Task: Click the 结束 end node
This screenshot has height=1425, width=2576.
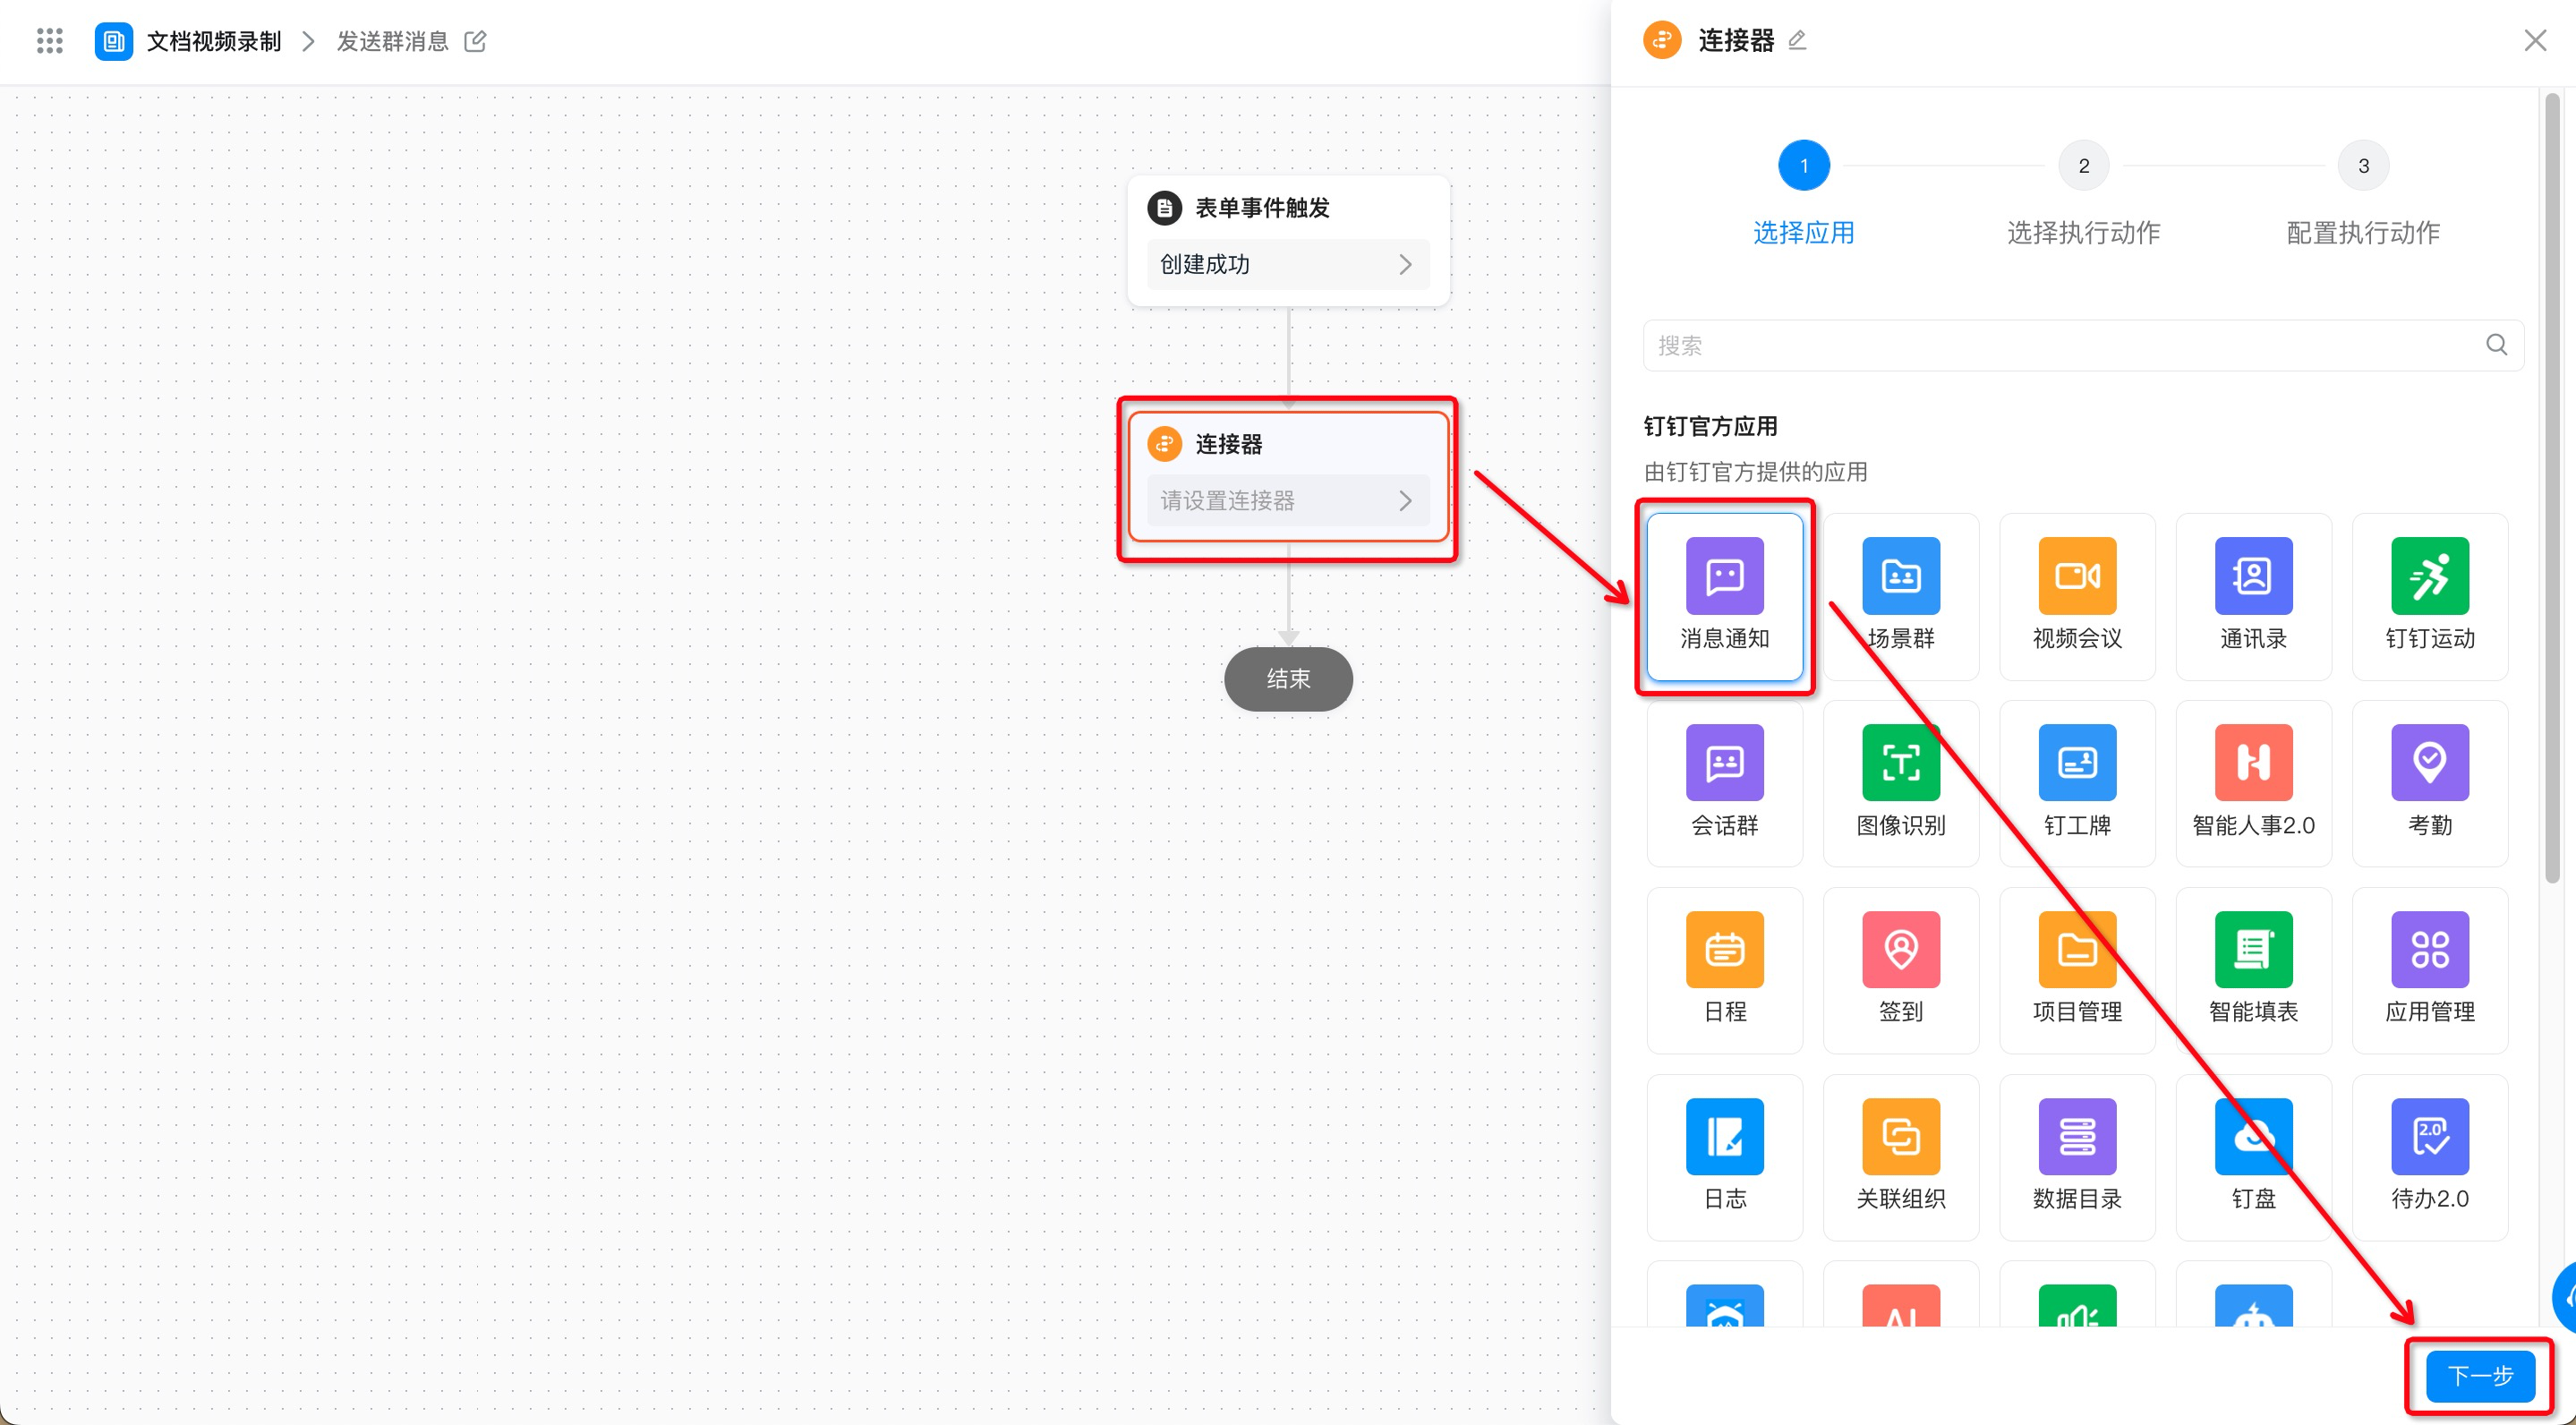Action: pyautogui.click(x=1288, y=679)
